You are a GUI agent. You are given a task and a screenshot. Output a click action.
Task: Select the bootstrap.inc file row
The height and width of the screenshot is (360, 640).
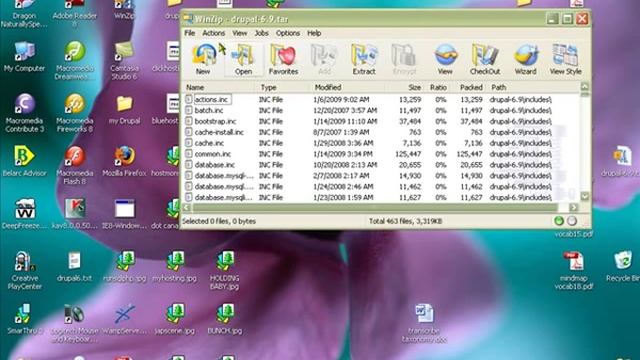tap(368, 121)
